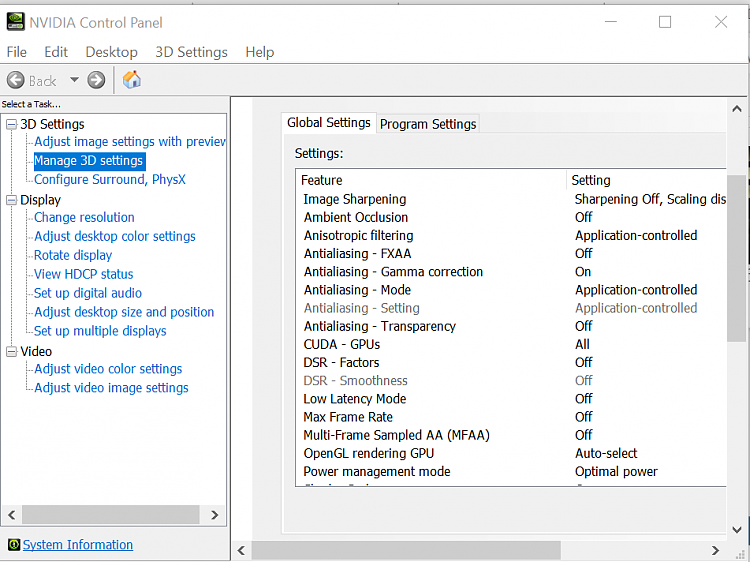
Task: Click task pane scroll left arrow
Action: pyautogui.click(x=12, y=515)
